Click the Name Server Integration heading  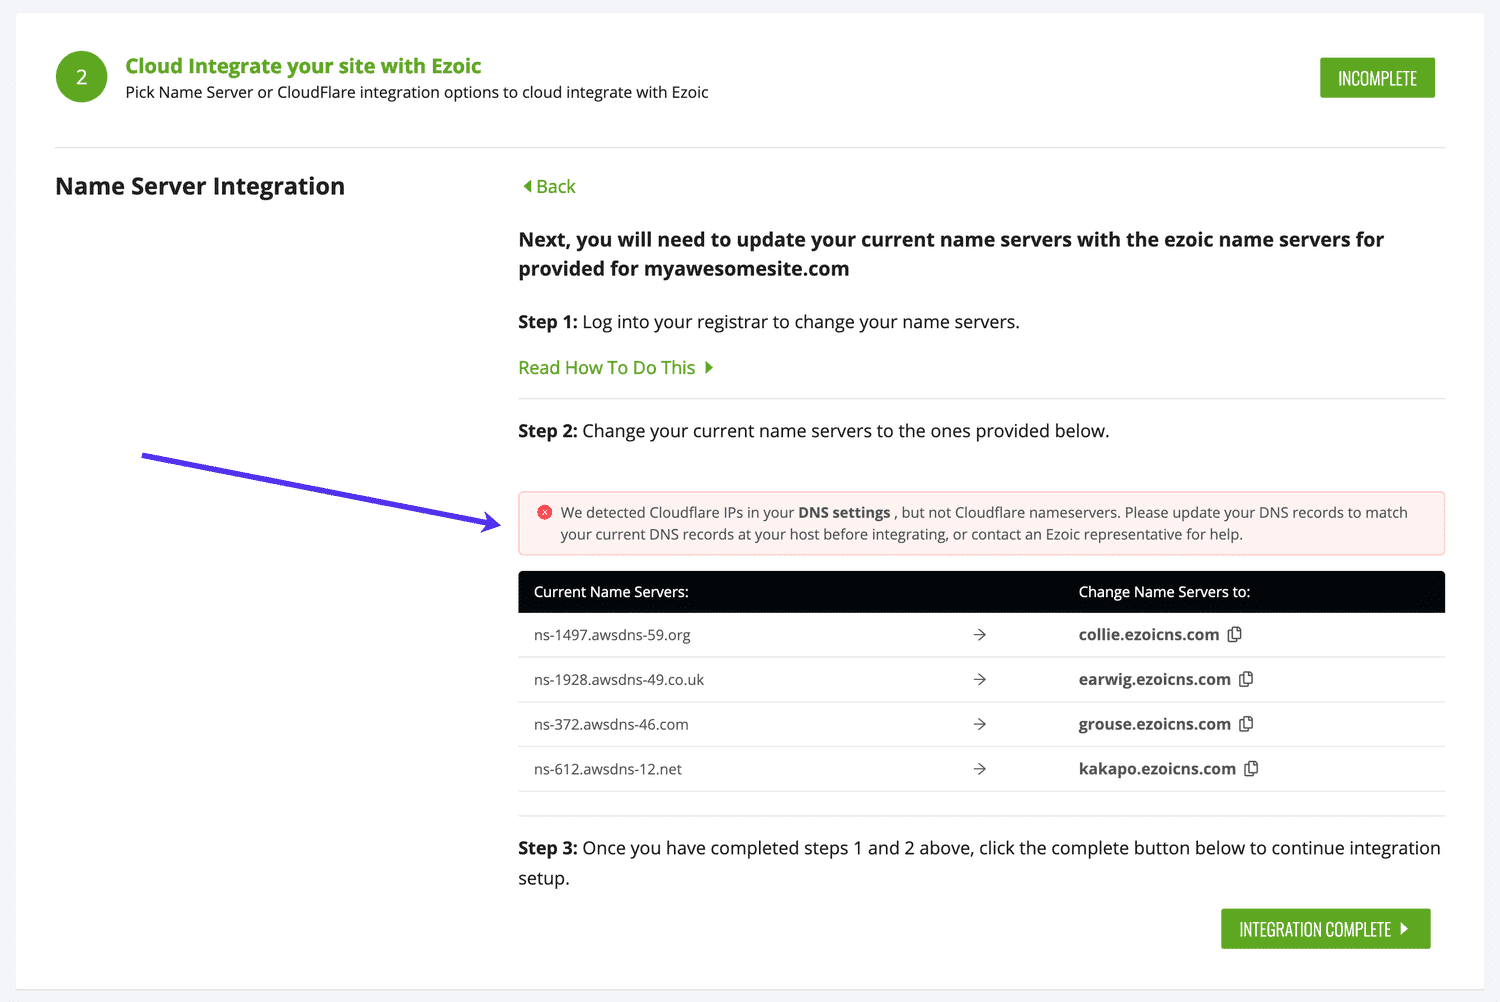click(x=199, y=186)
